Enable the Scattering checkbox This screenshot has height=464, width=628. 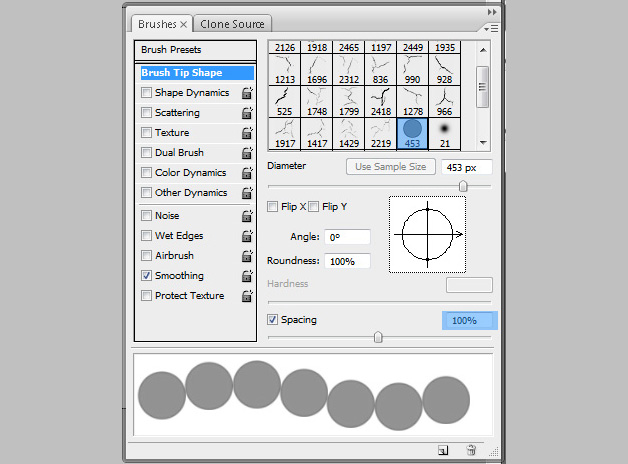pyautogui.click(x=146, y=113)
